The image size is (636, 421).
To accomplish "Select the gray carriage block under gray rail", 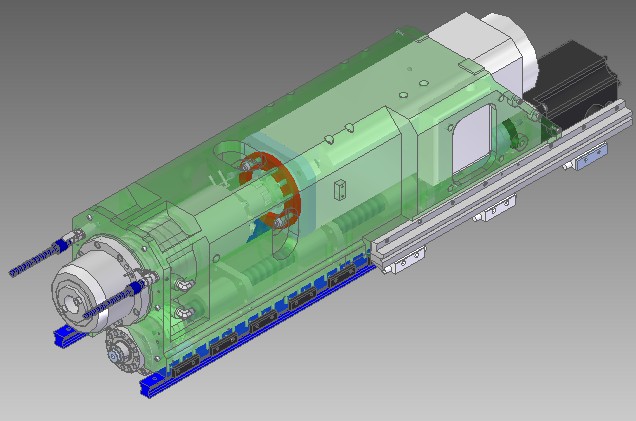I will tap(404, 262).
